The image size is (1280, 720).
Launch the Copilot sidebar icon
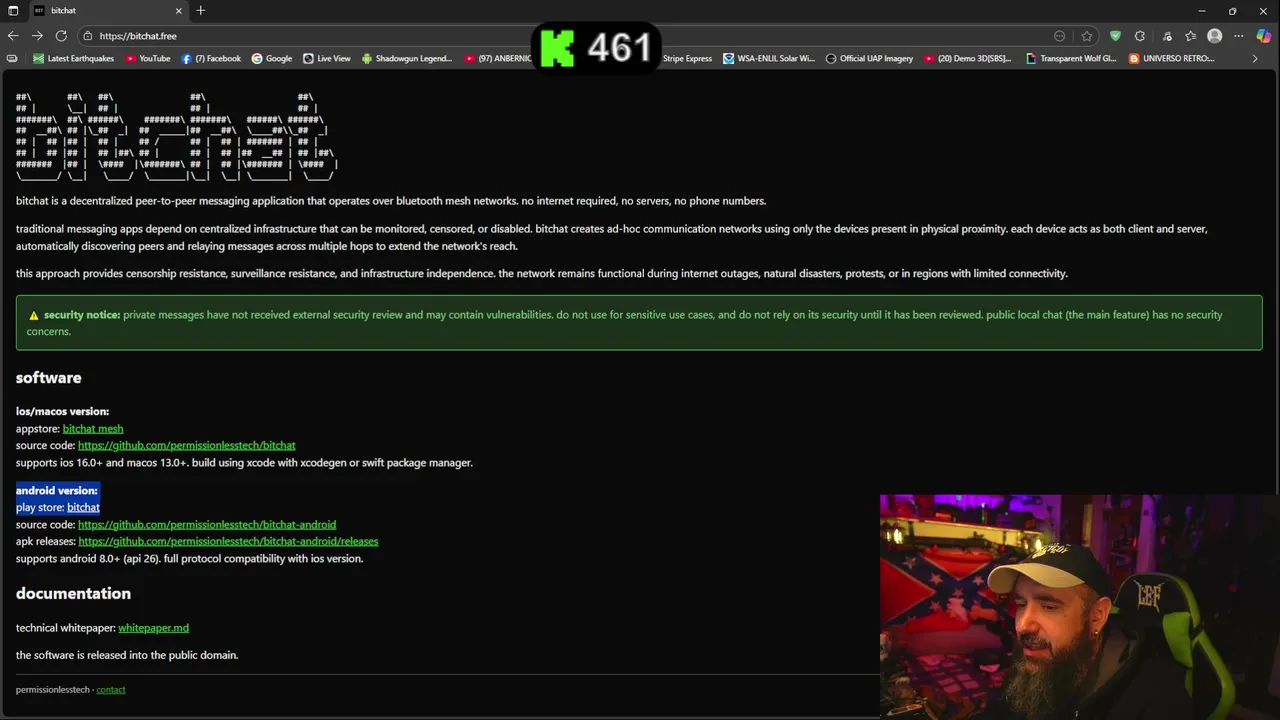[x=1264, y=36]
